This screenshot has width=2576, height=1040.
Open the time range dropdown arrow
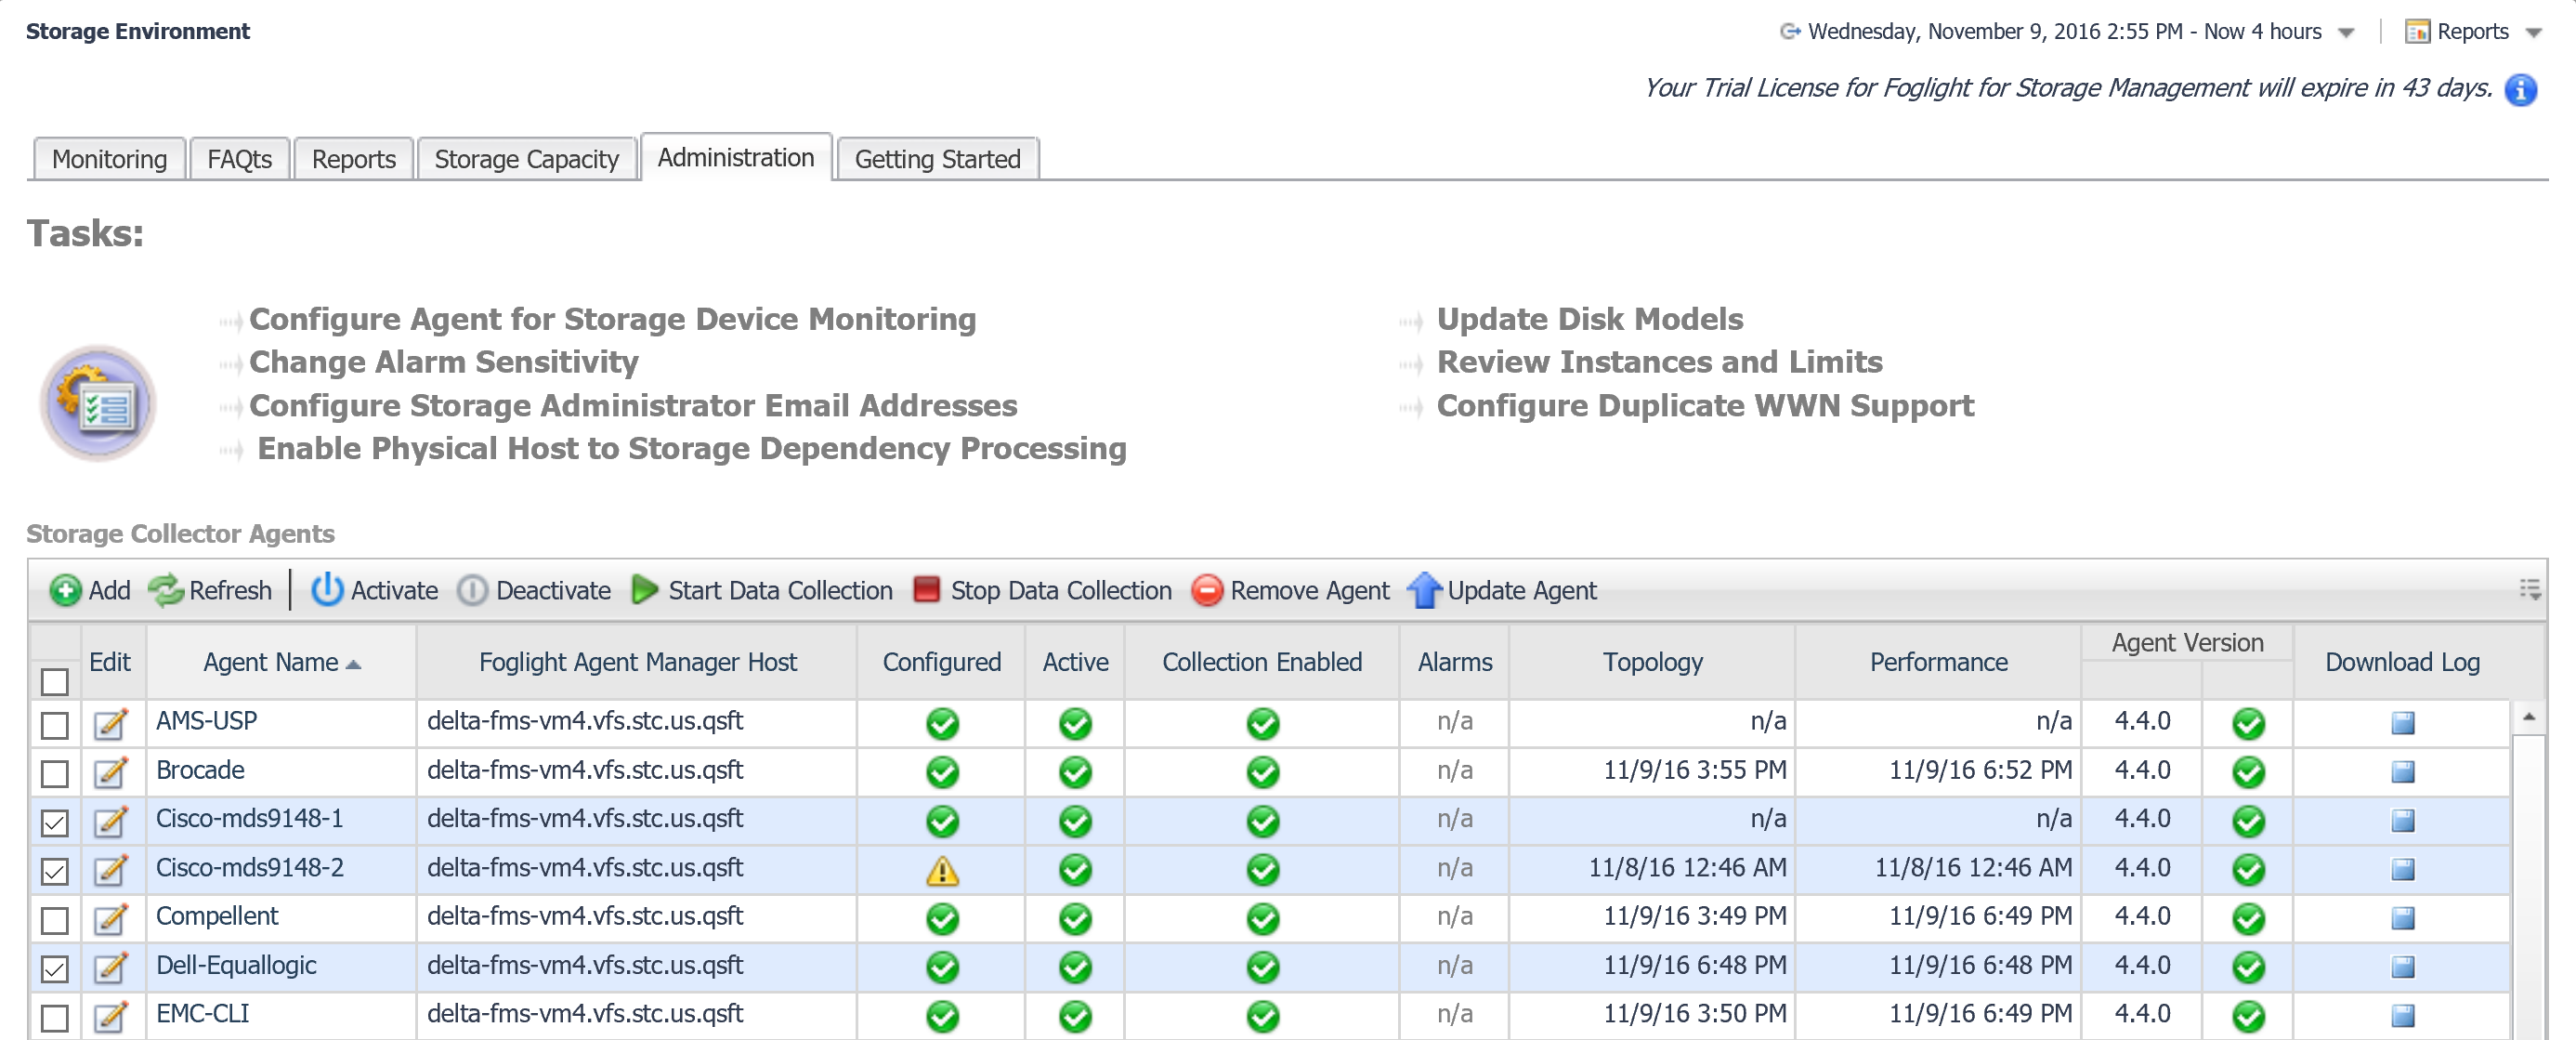[x=2346, y=33]
